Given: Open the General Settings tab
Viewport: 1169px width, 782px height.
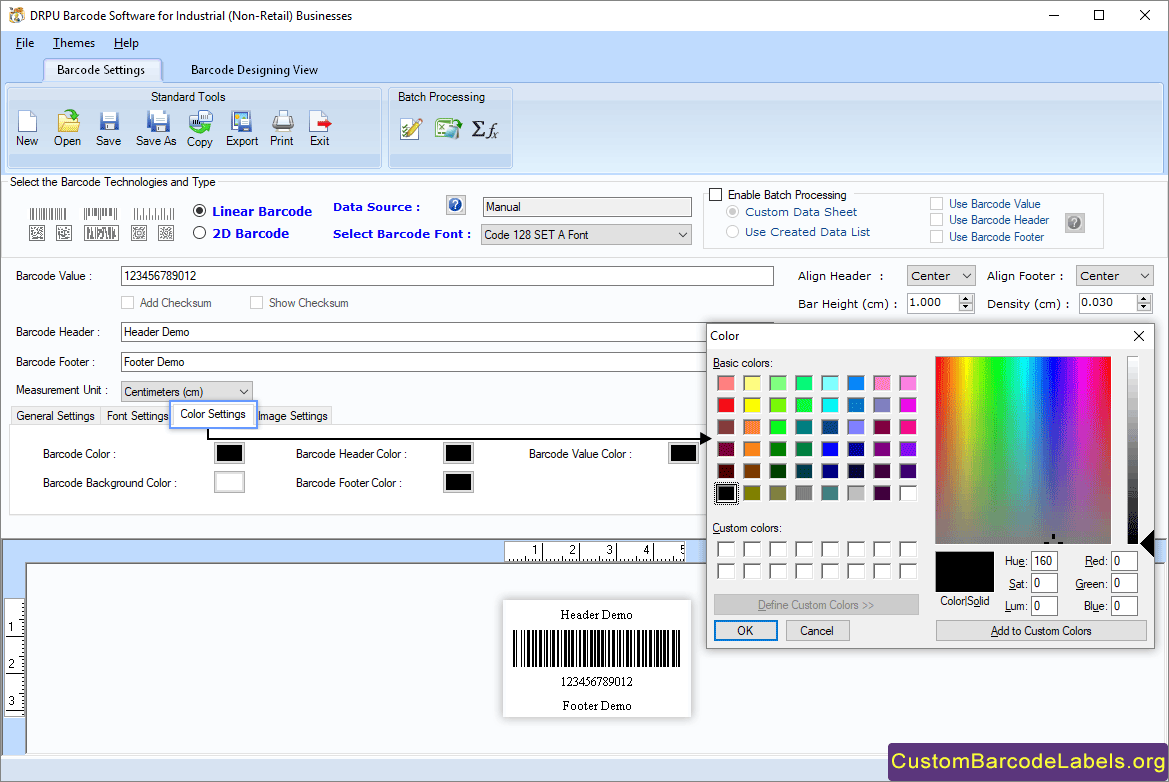Looking at the screenshot, I should point(55,416).
